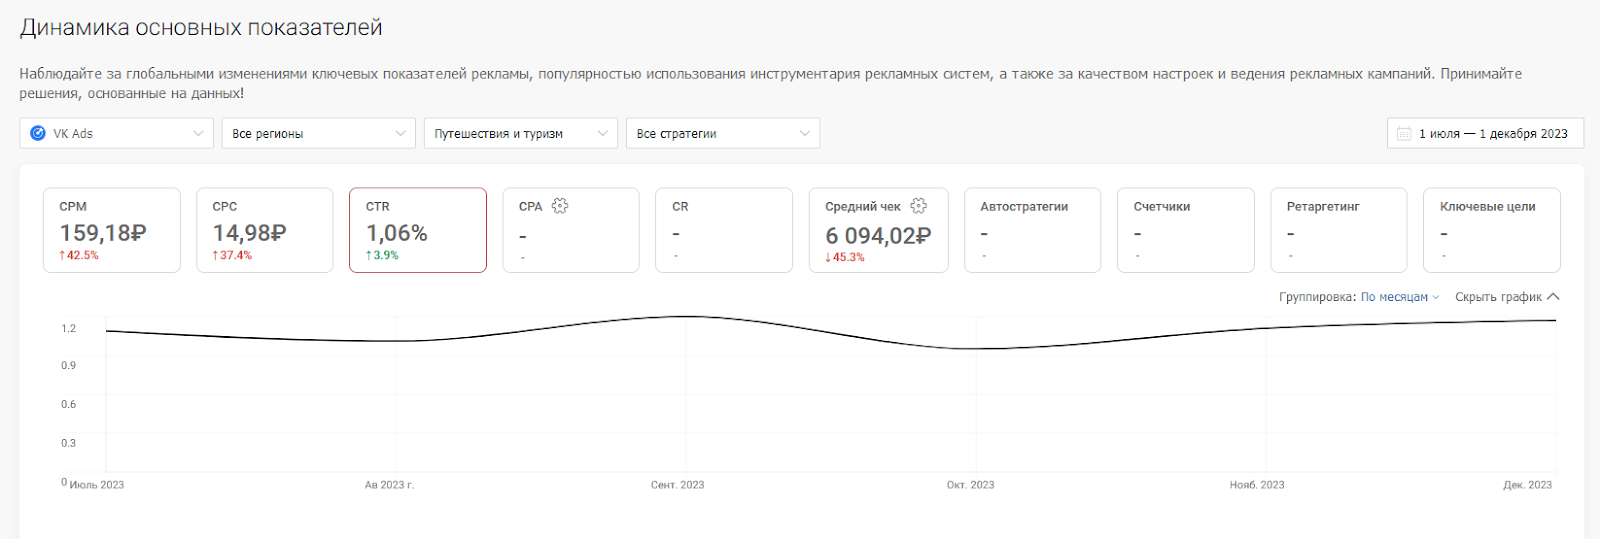Select the CTR metric card
Image resolution: width=1600 pixels, height=539 pixels.
[x=418, y=230]
